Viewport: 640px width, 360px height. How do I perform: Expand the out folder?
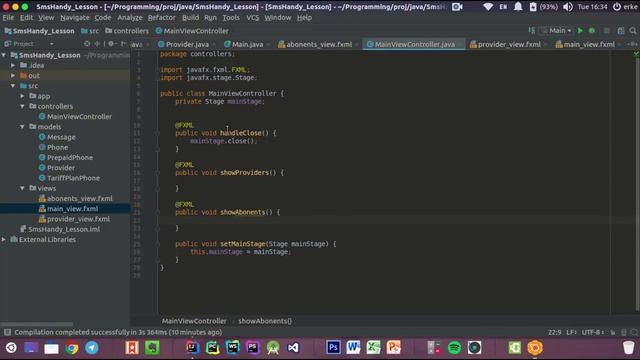13,76
